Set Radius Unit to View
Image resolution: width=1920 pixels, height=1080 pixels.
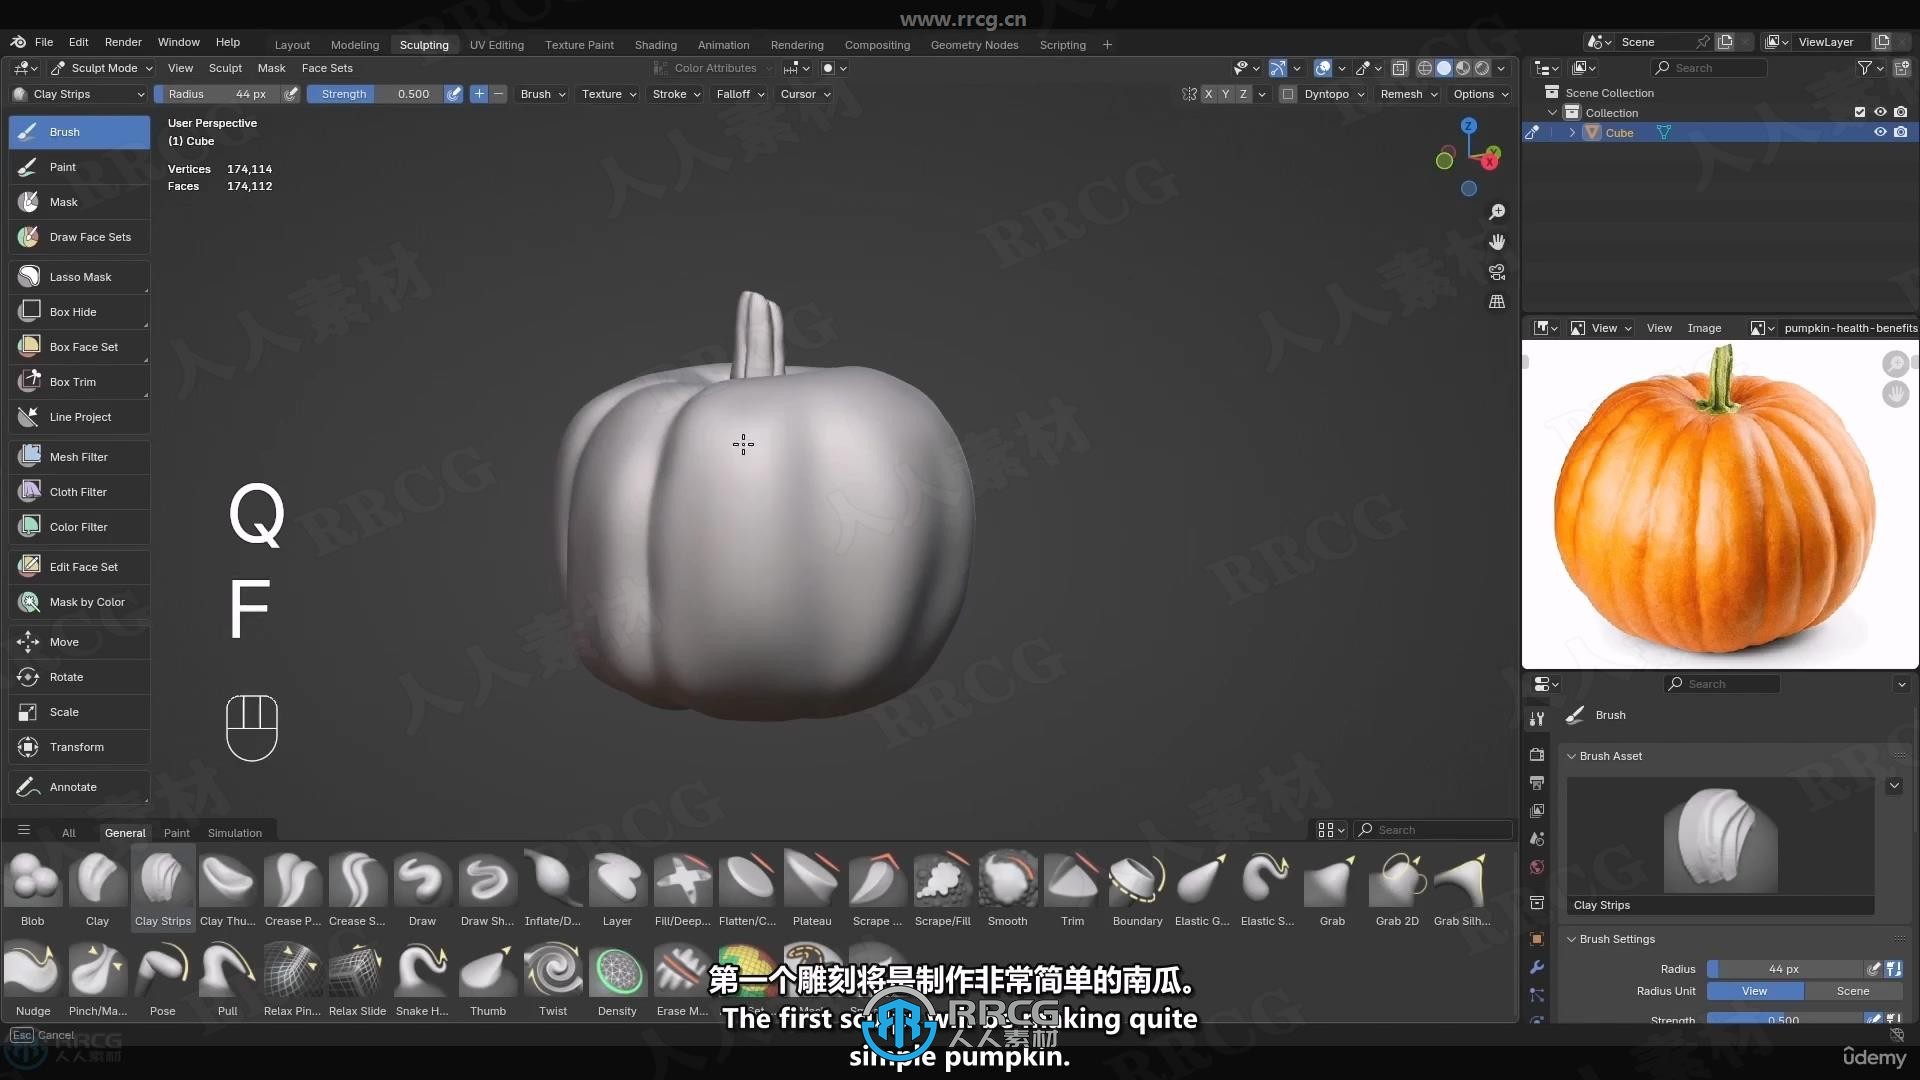[x=1755, y=991]
